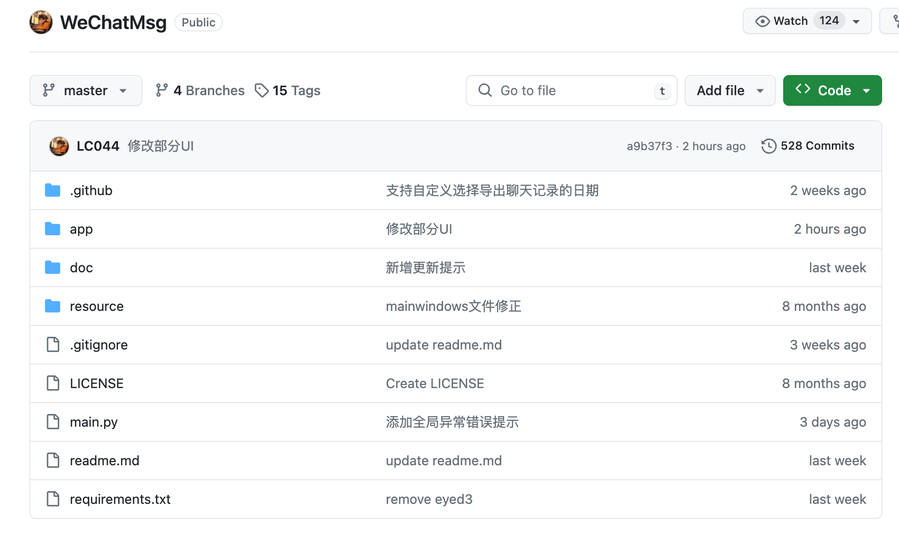The width and height of the screenshot is (899, 534).
Task: Open the requirements.txt file
Action: coord(120,499)
